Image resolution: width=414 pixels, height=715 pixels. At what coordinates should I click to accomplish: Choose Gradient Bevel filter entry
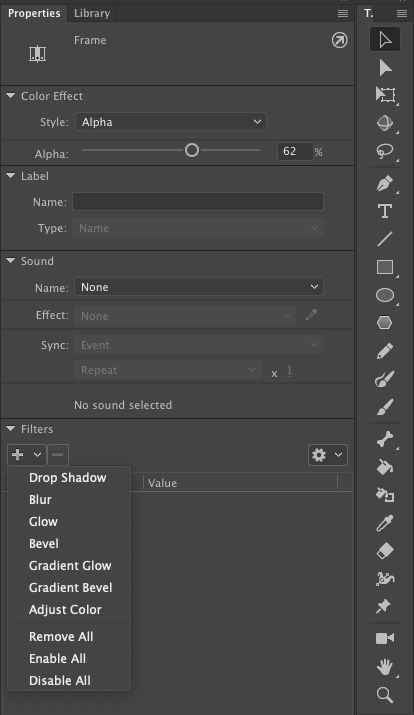point(70,587)
